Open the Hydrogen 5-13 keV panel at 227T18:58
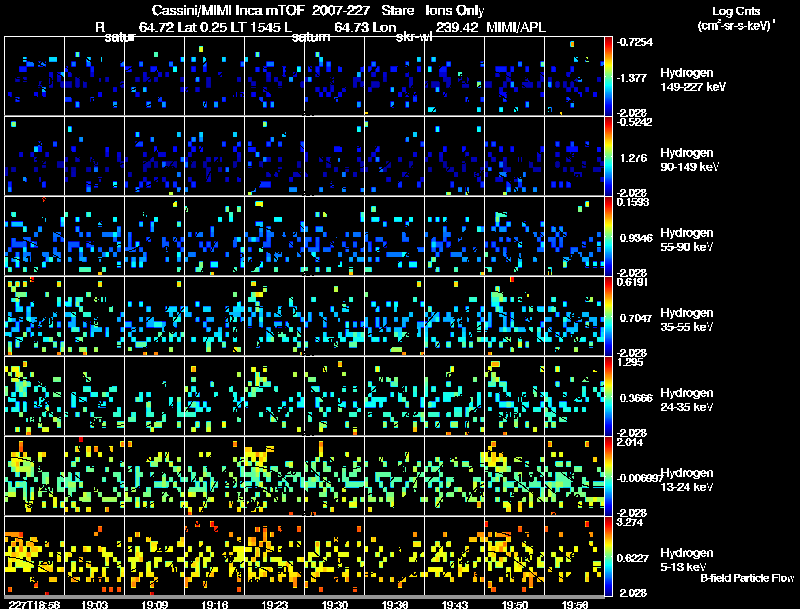This screenshot has height=609, width=800. [35, 556]
